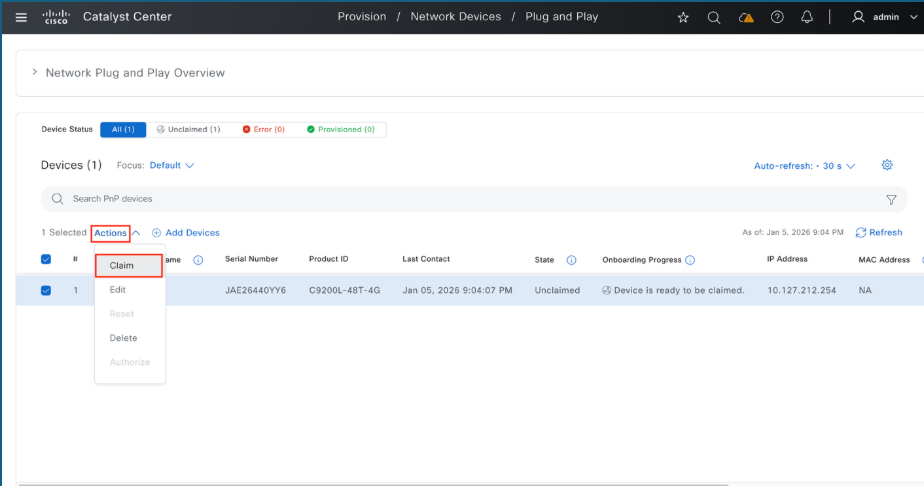Go to Network Devices breadcrumb
Image resolution: width=924 pixels, height=486 pixels.
coord(456,16)
